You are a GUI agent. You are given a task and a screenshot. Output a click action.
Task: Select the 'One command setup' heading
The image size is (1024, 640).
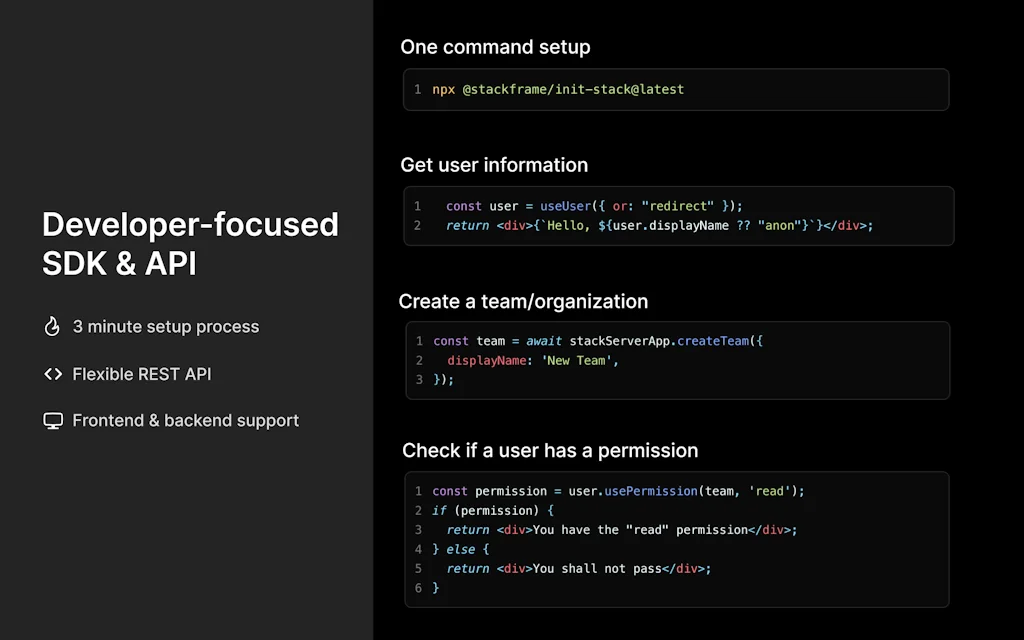[495, 47]
